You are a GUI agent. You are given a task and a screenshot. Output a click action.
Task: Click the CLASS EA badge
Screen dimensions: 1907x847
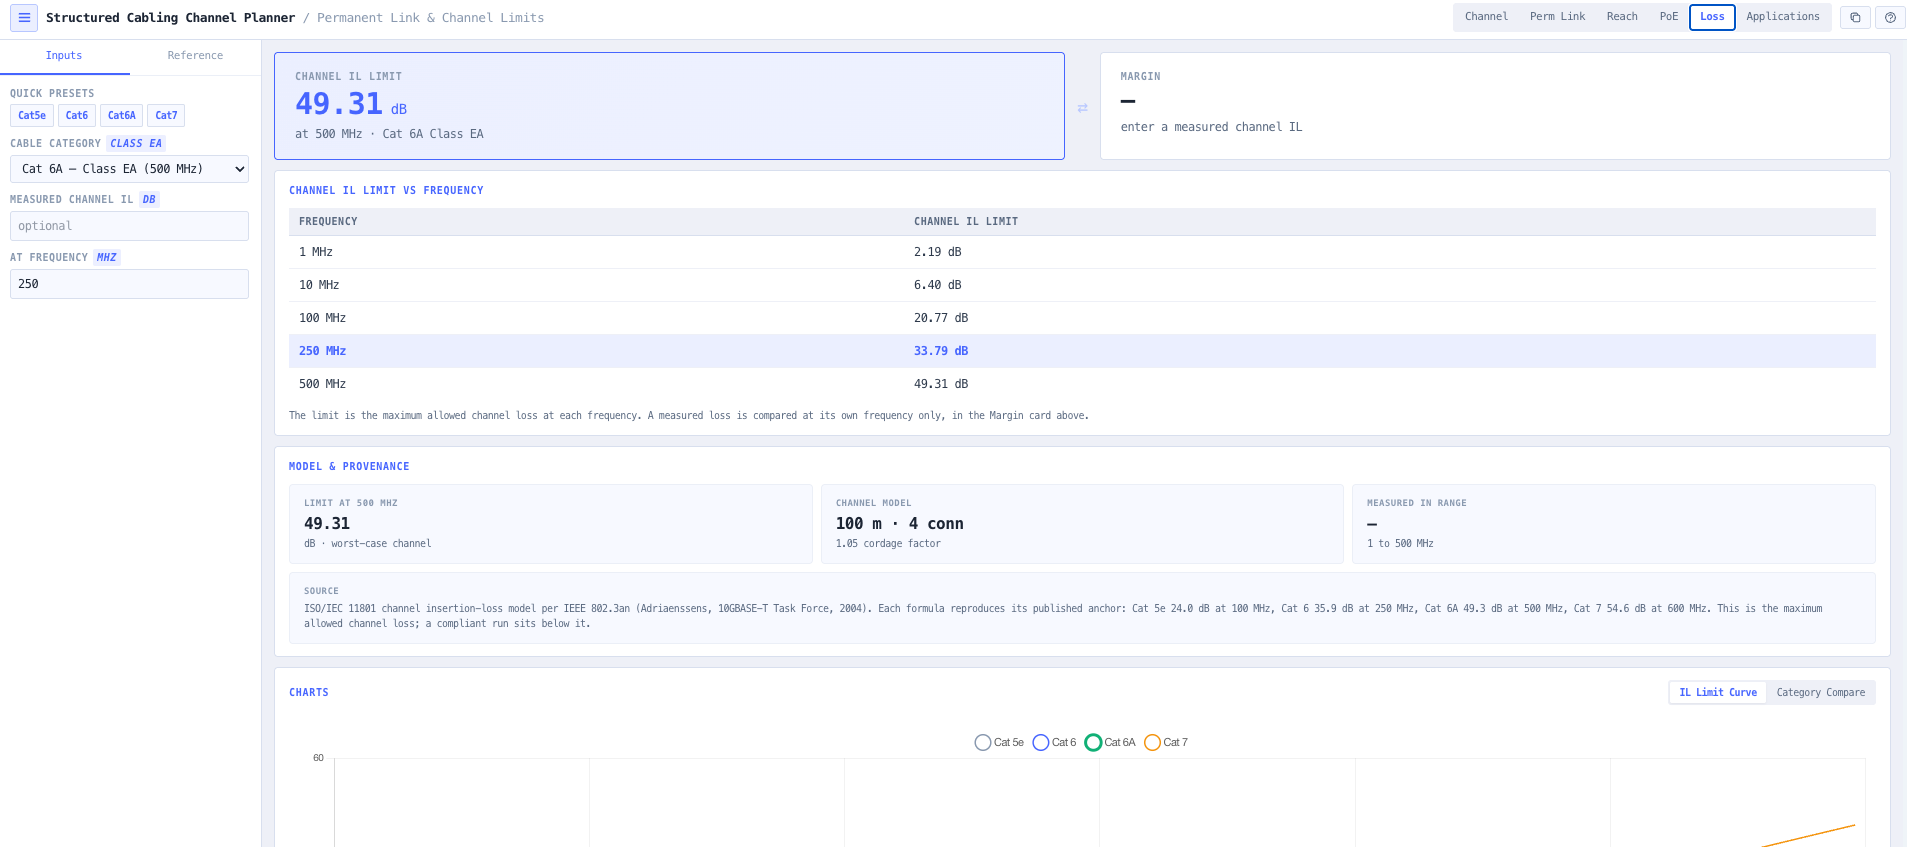136,144
